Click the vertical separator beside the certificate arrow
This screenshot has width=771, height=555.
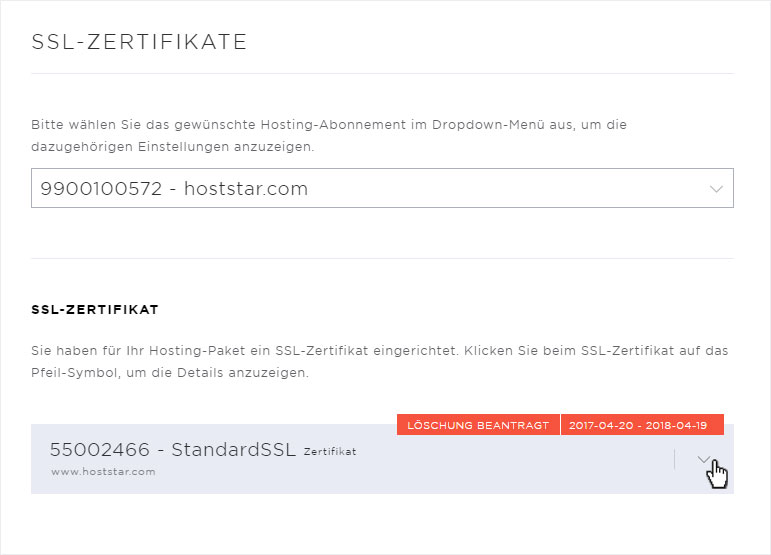[675, 459]
